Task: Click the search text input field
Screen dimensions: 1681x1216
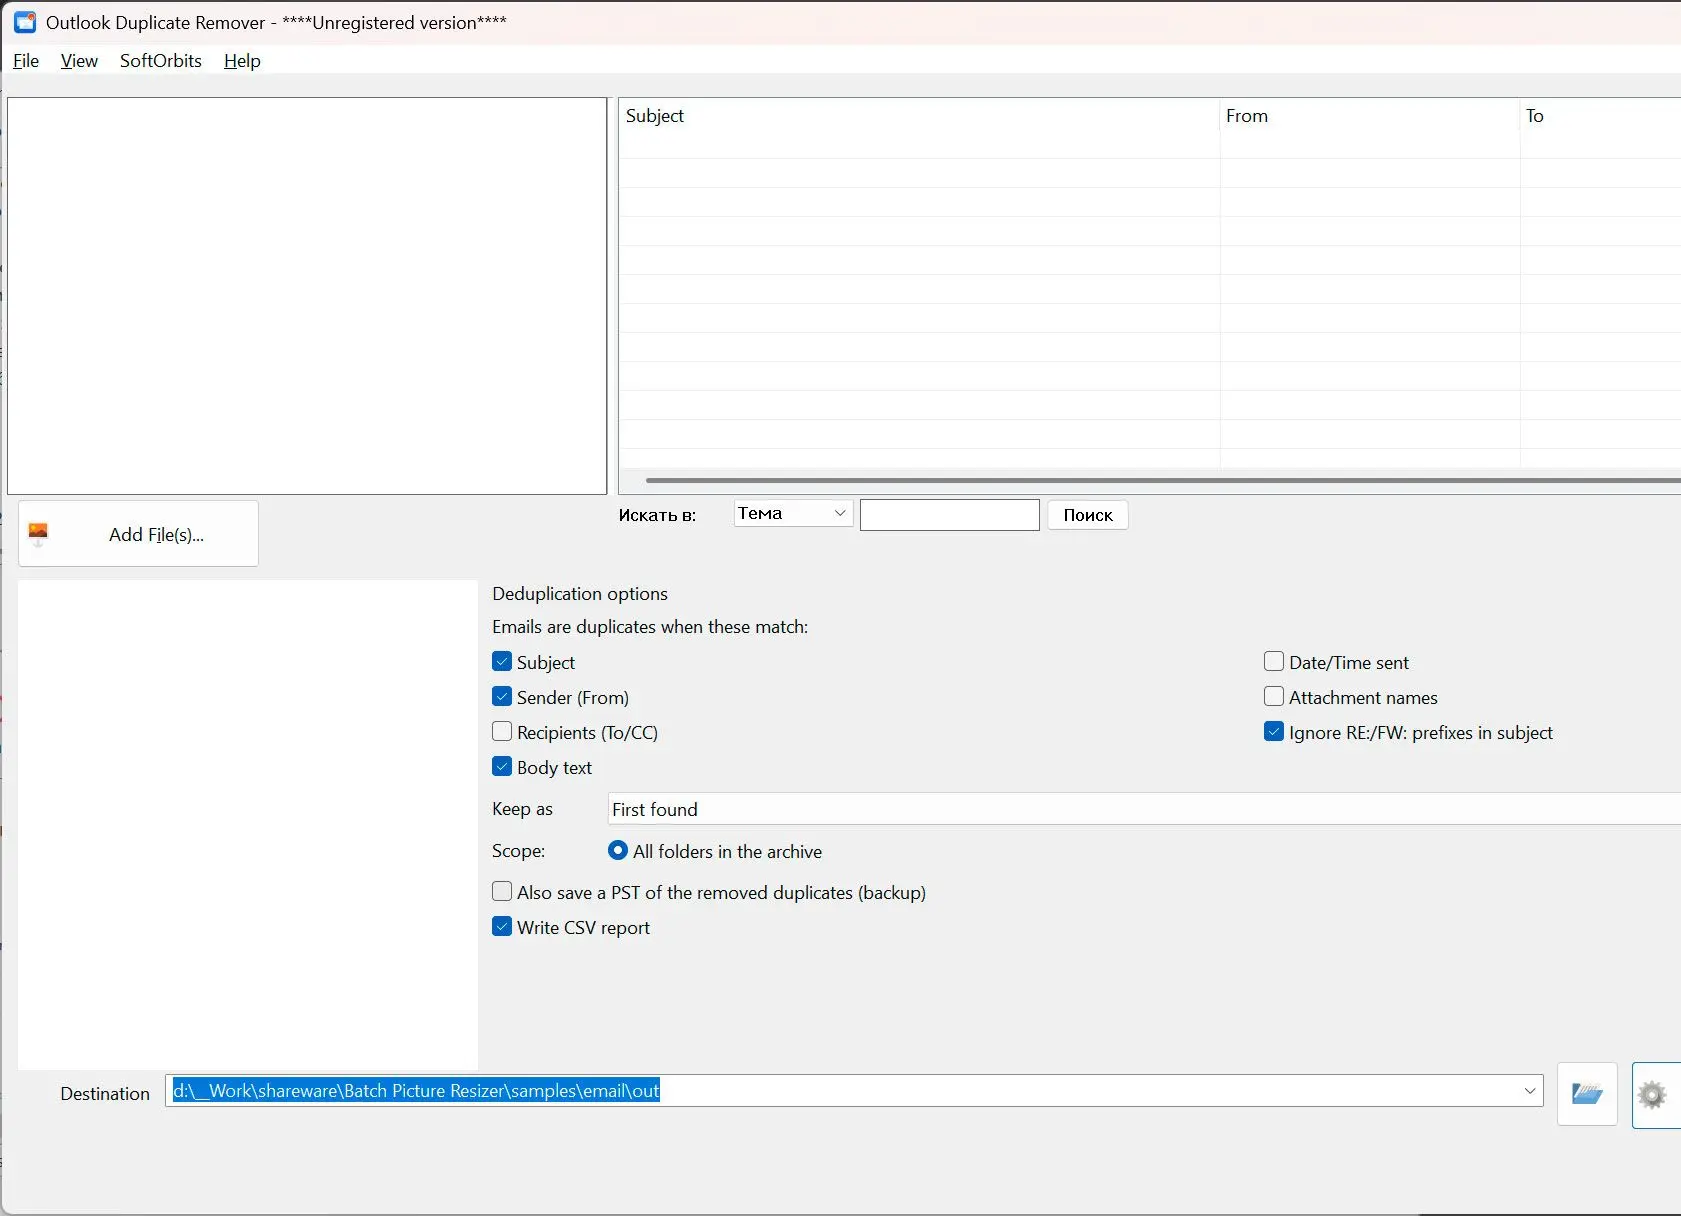Action: tap(950, 515)
